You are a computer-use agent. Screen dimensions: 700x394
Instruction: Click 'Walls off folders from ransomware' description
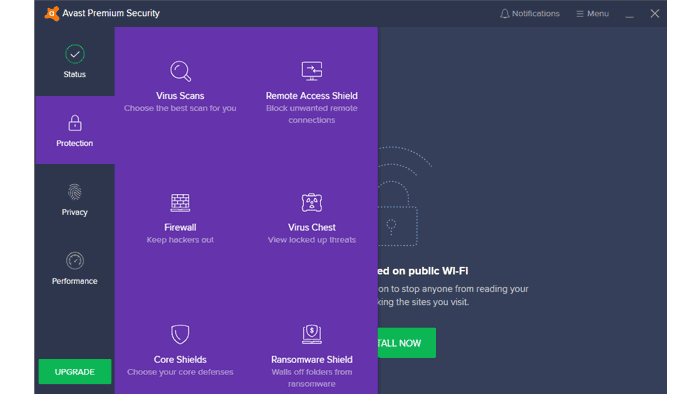(312, 378)
